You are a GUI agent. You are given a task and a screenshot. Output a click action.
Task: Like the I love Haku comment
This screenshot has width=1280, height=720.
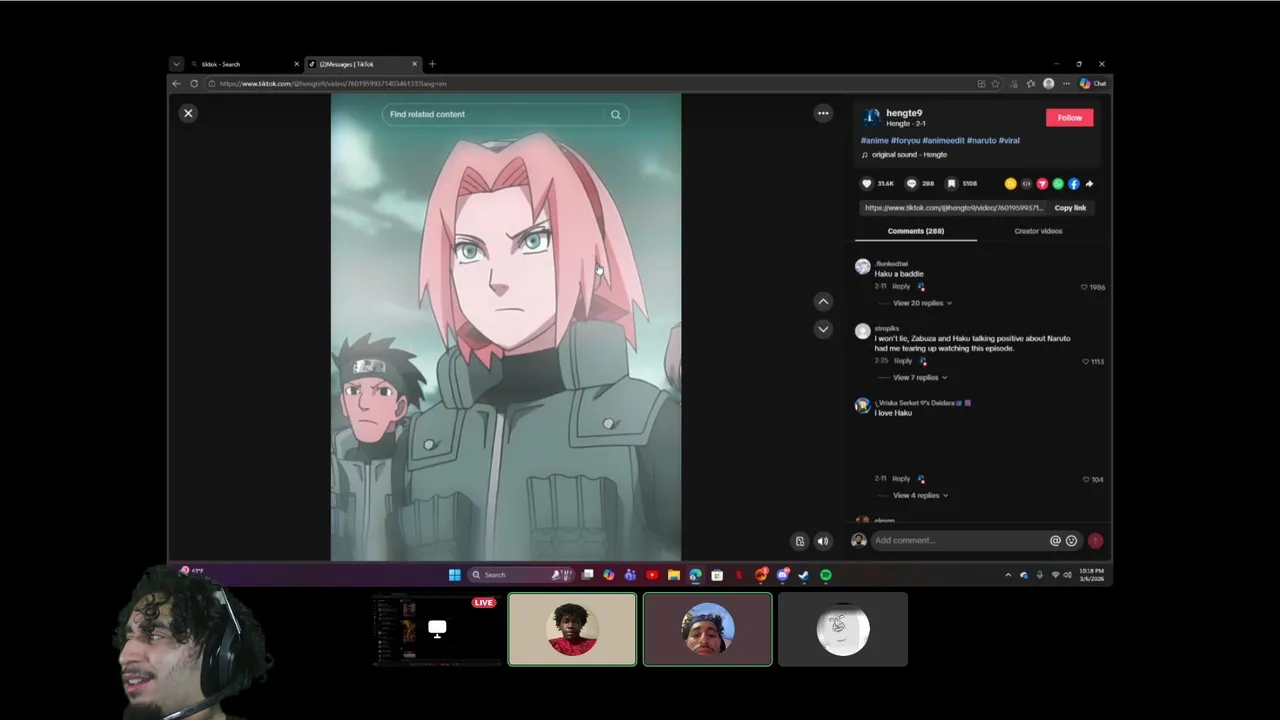[1086, 480]
